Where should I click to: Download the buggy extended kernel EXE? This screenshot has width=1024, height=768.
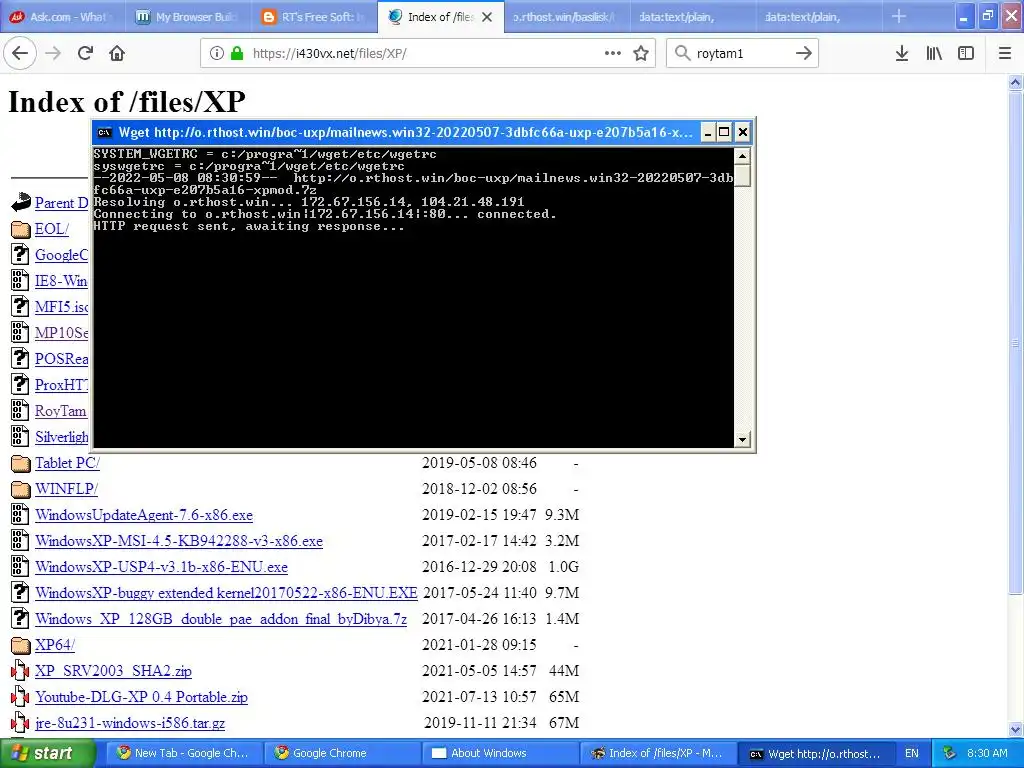(226, 593)
